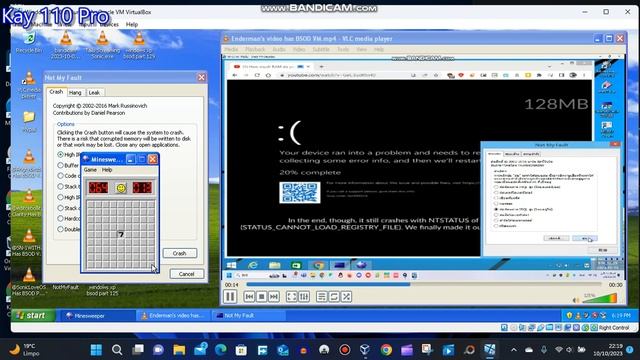Select the second High IRQL radio option
Screen dimensions: 640x360
60,197
